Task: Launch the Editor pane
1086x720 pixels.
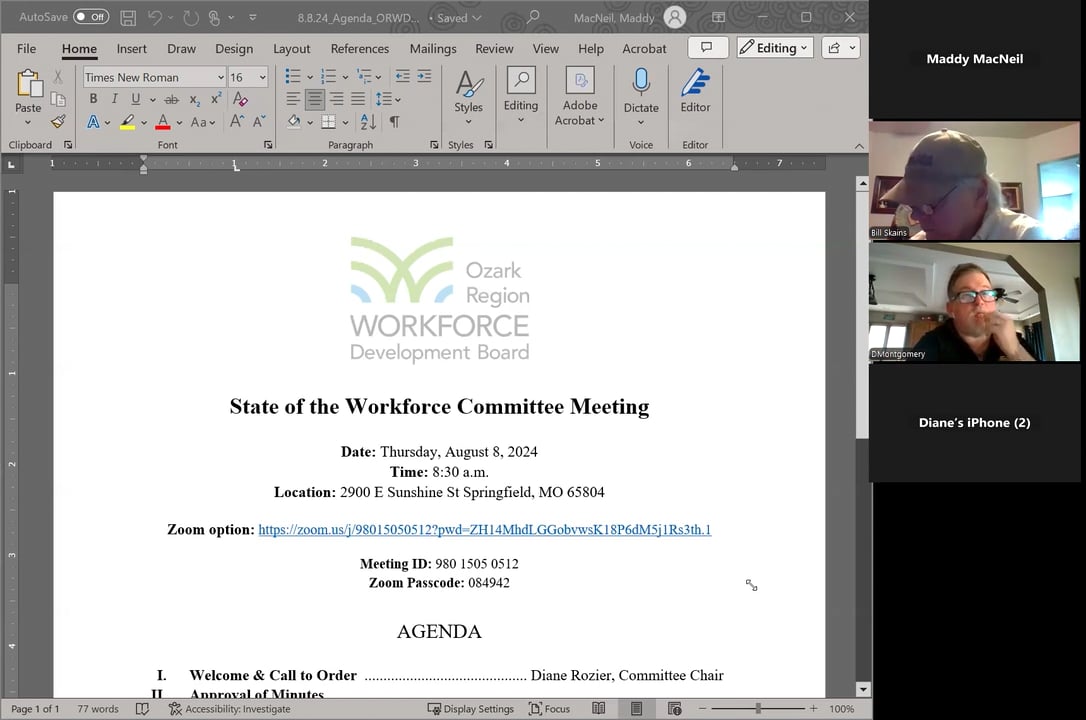Action: click(x=695, y=95)
